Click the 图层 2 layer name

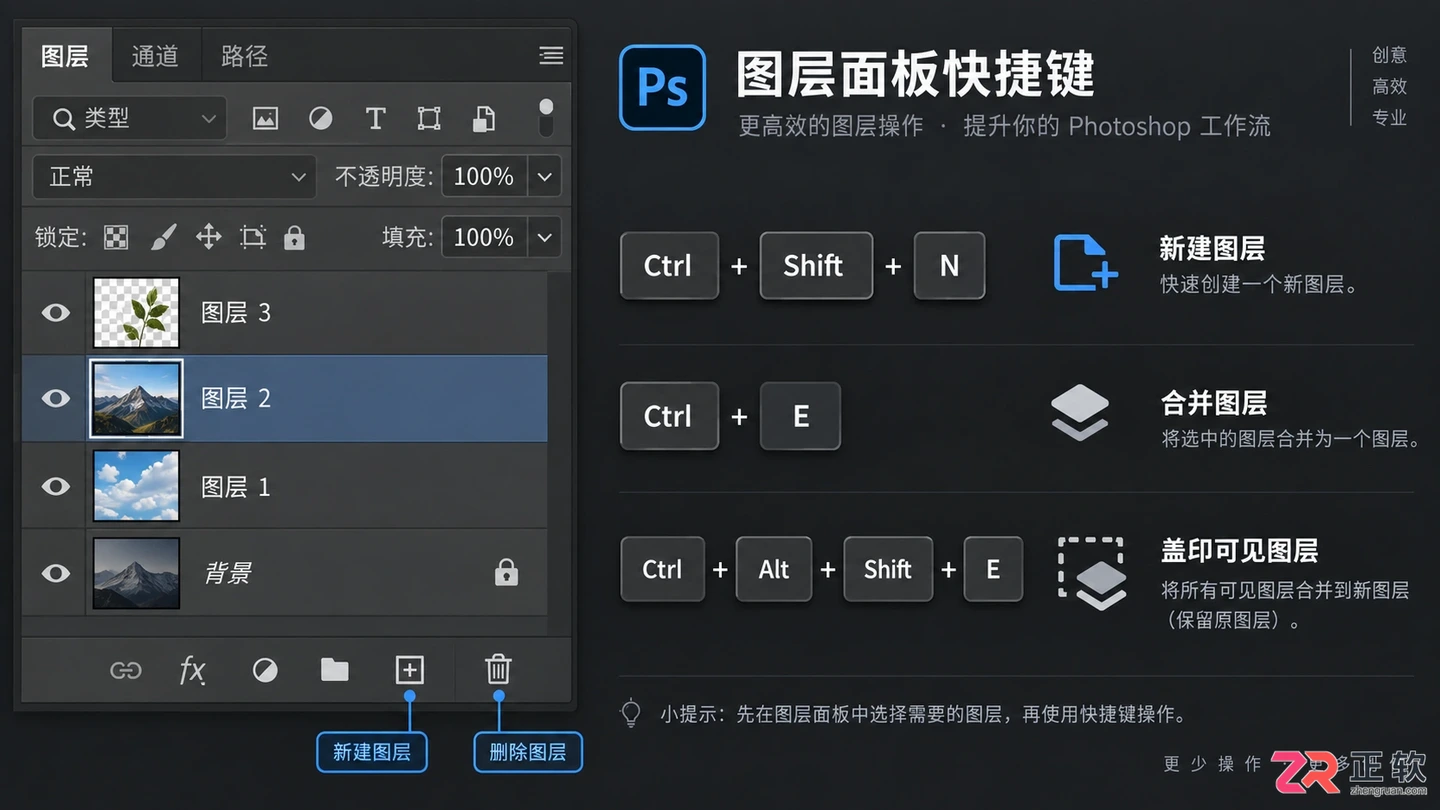coord(236,399)
